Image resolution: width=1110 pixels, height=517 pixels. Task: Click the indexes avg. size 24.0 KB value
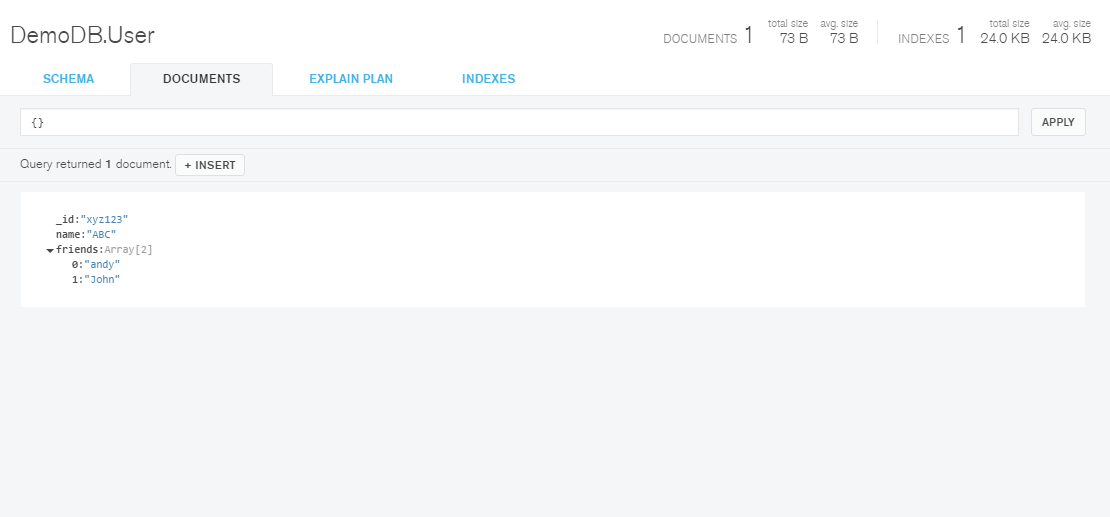1066,38
